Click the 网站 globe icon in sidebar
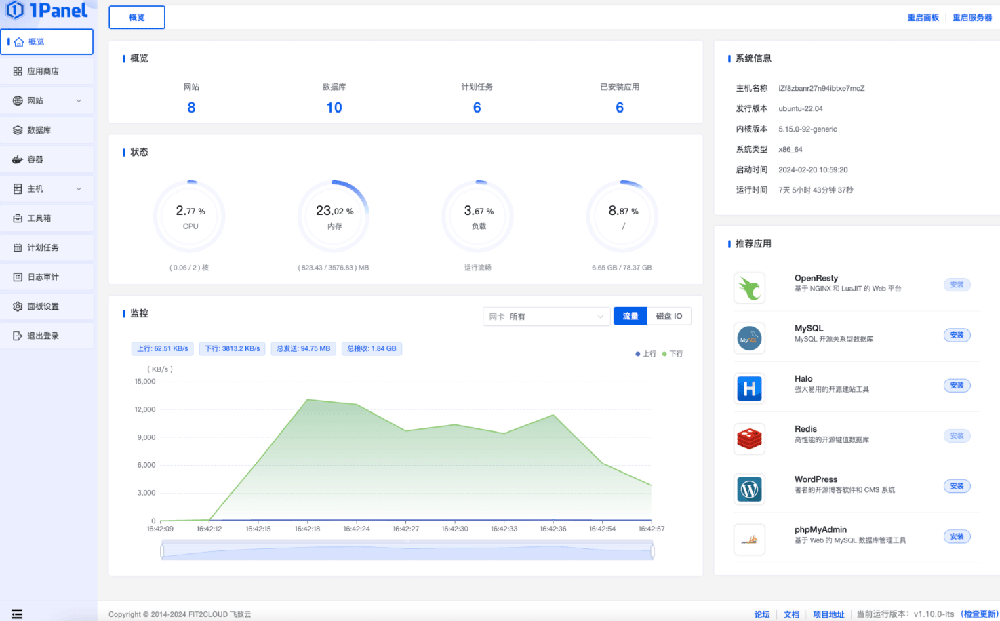Screen dimensions: 1000x621 (x=18, y=101)
